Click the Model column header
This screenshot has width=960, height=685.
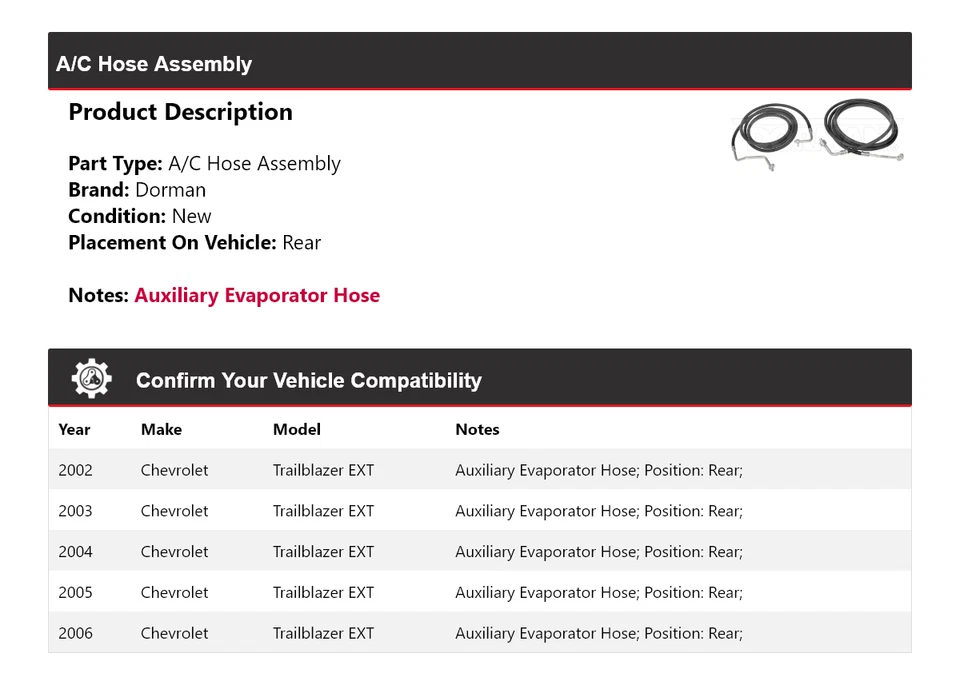297,429
